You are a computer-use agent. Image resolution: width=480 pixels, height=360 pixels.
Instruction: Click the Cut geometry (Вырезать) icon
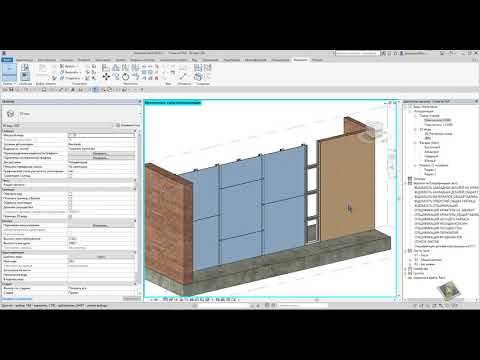coord(62,72)
